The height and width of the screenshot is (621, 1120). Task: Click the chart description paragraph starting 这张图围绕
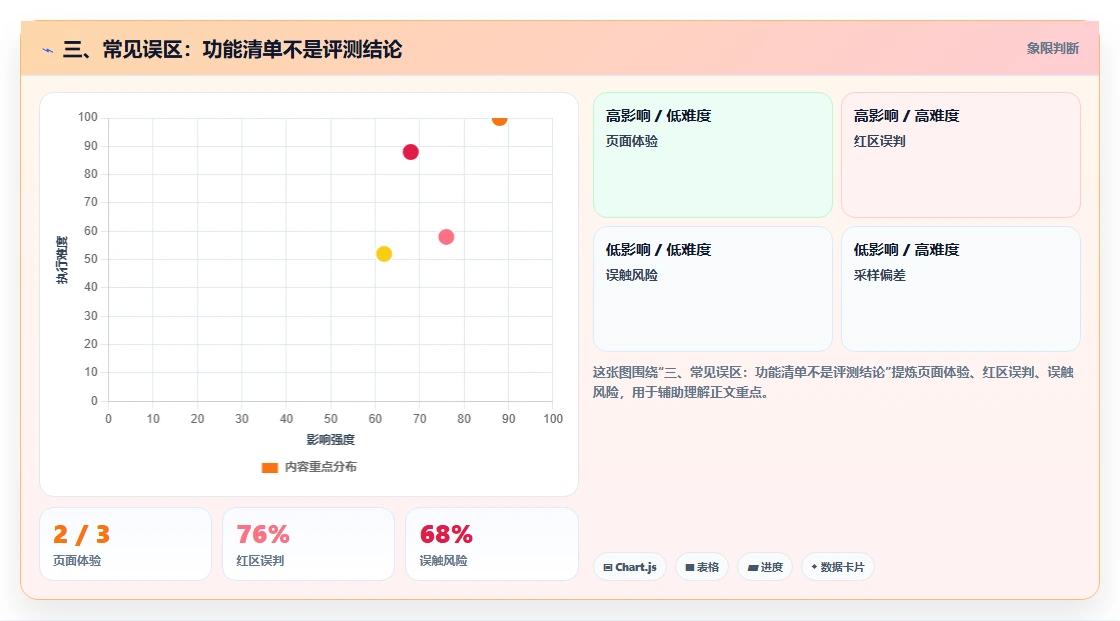(x=833, y=382)
